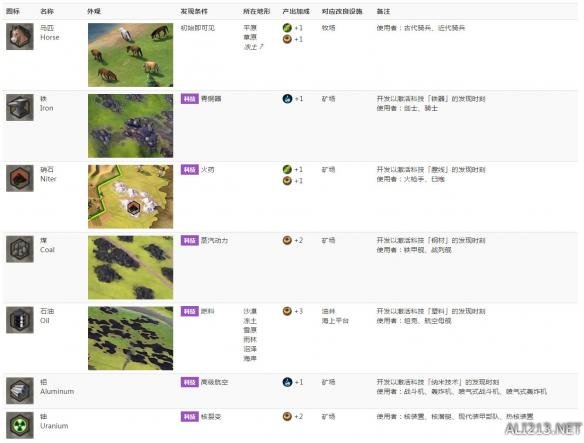Click the '火药' tech name in Niter row
The height and width of the screenshot is (443, 584).
click(x=207, y=170)
